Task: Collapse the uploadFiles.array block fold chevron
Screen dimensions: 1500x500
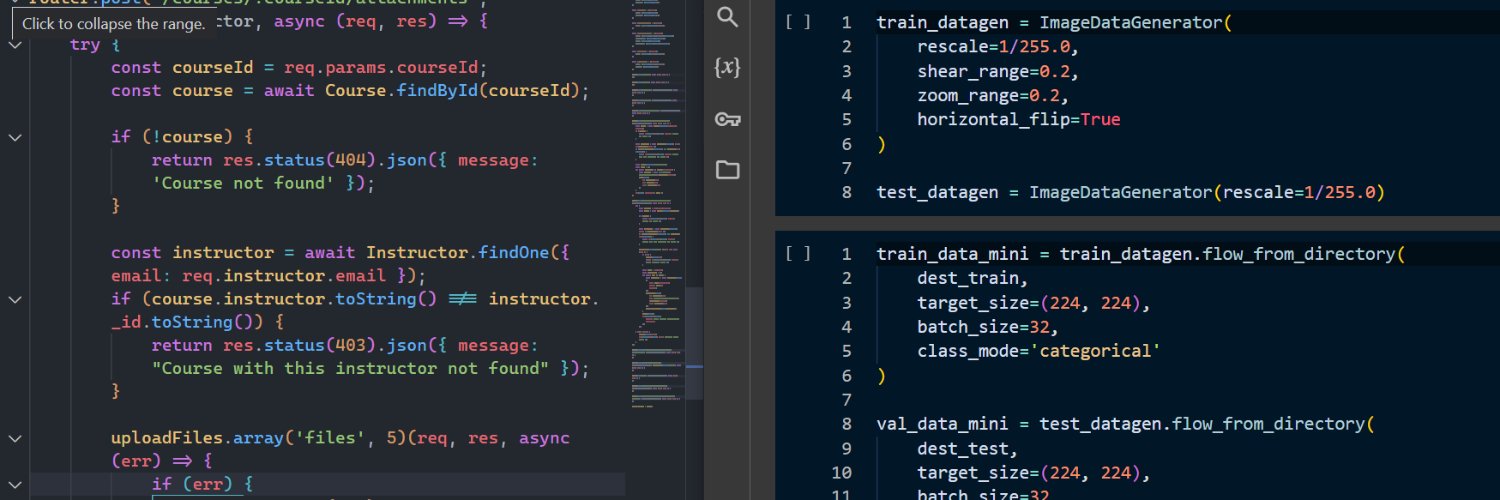Action: tap(15, 438)
